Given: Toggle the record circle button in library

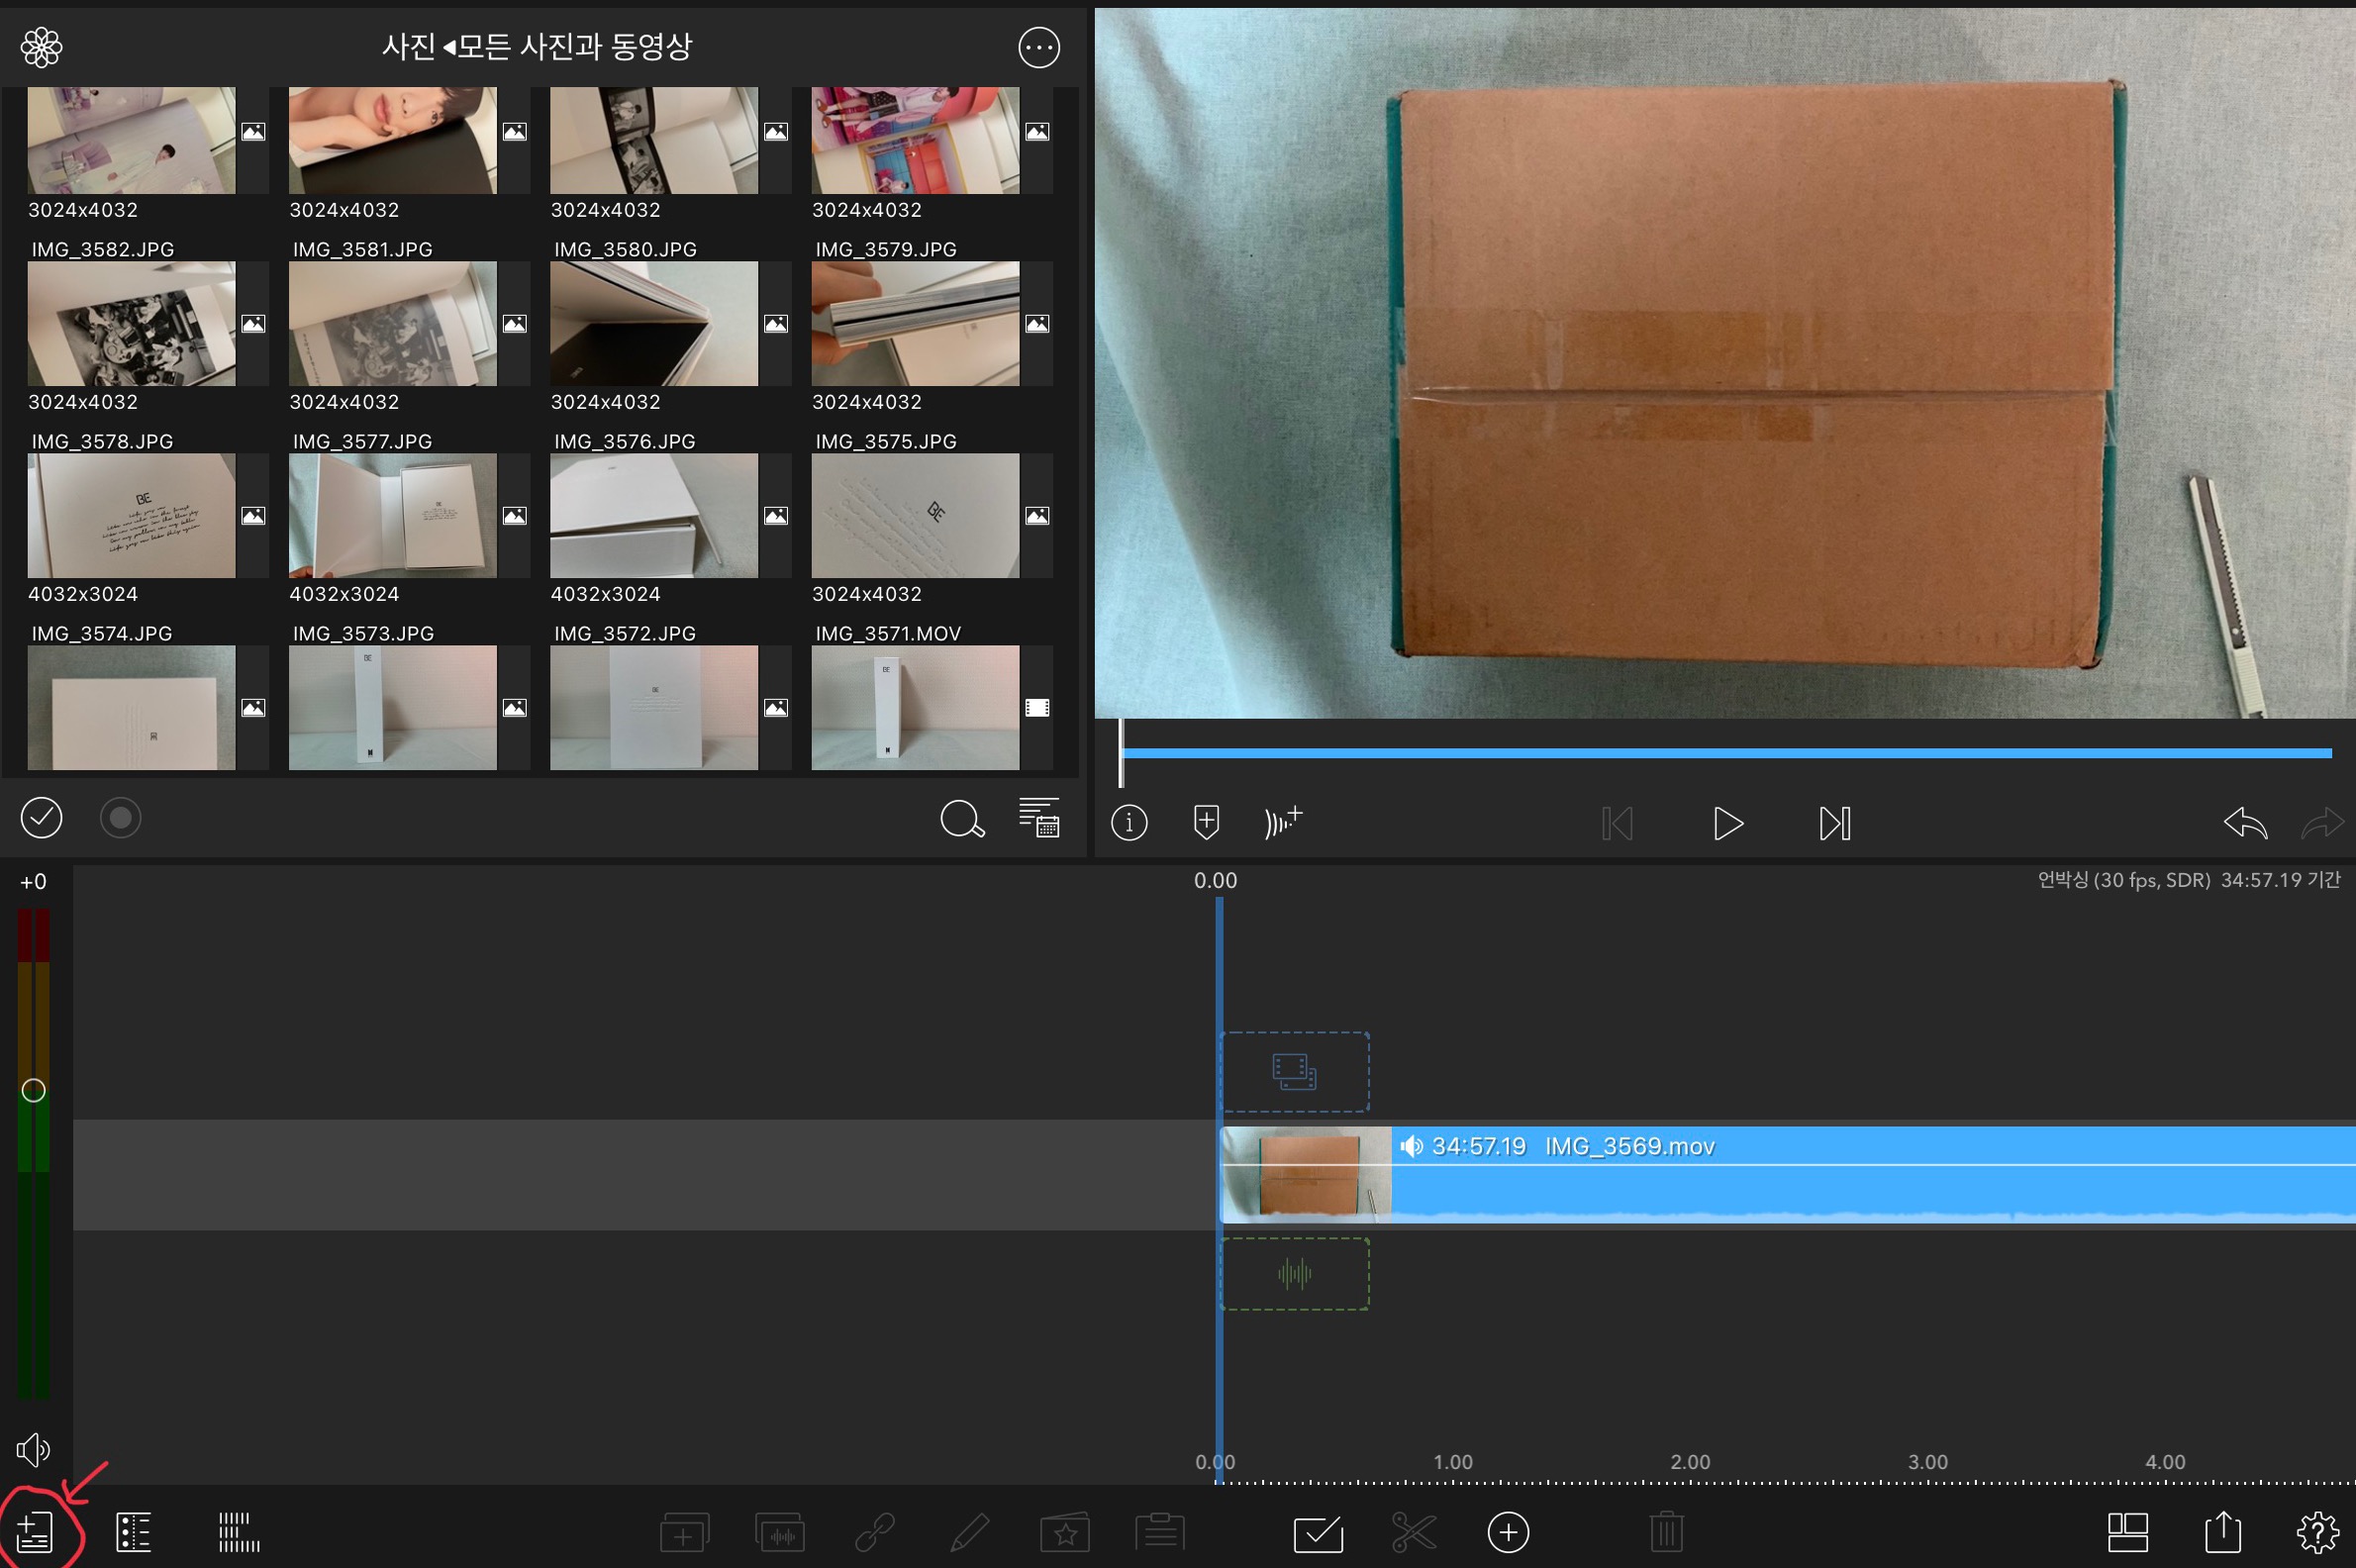Looking at the screenshot, I should 121,818.
